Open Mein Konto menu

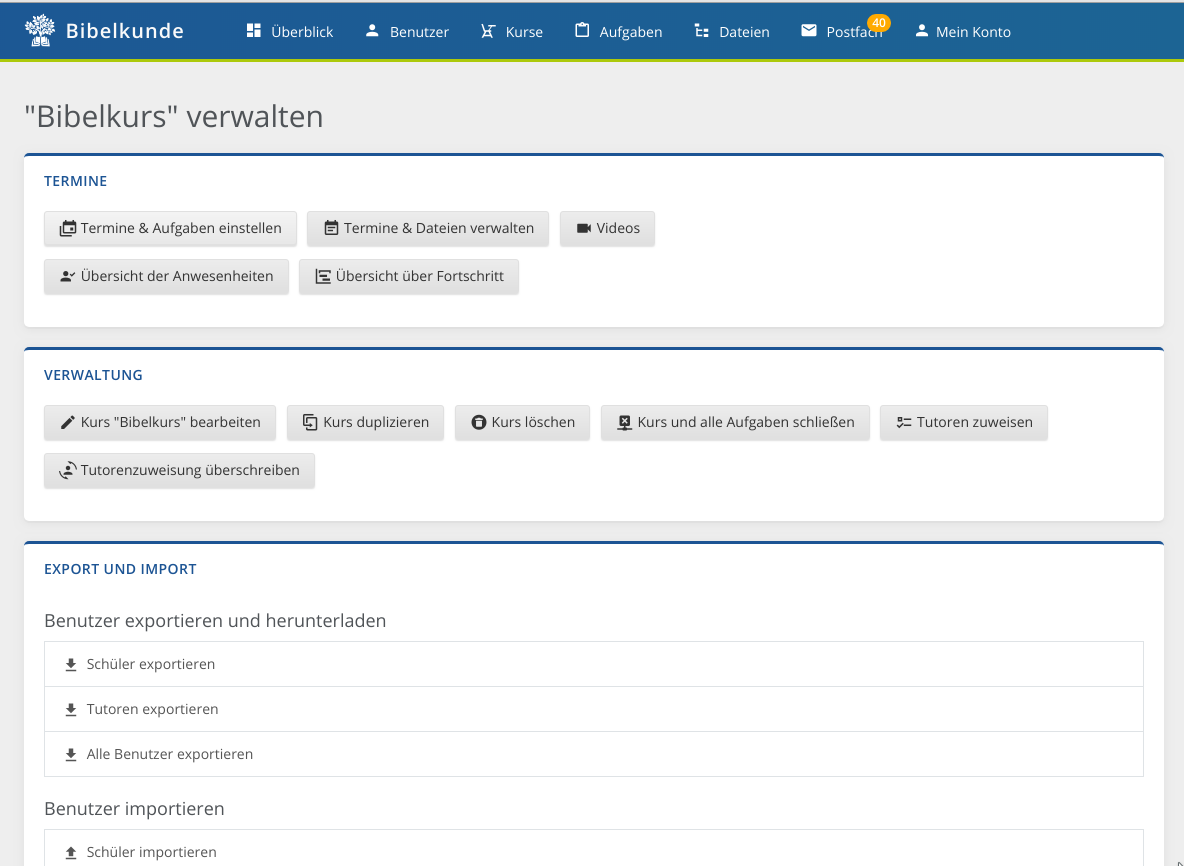coord(963,32)
